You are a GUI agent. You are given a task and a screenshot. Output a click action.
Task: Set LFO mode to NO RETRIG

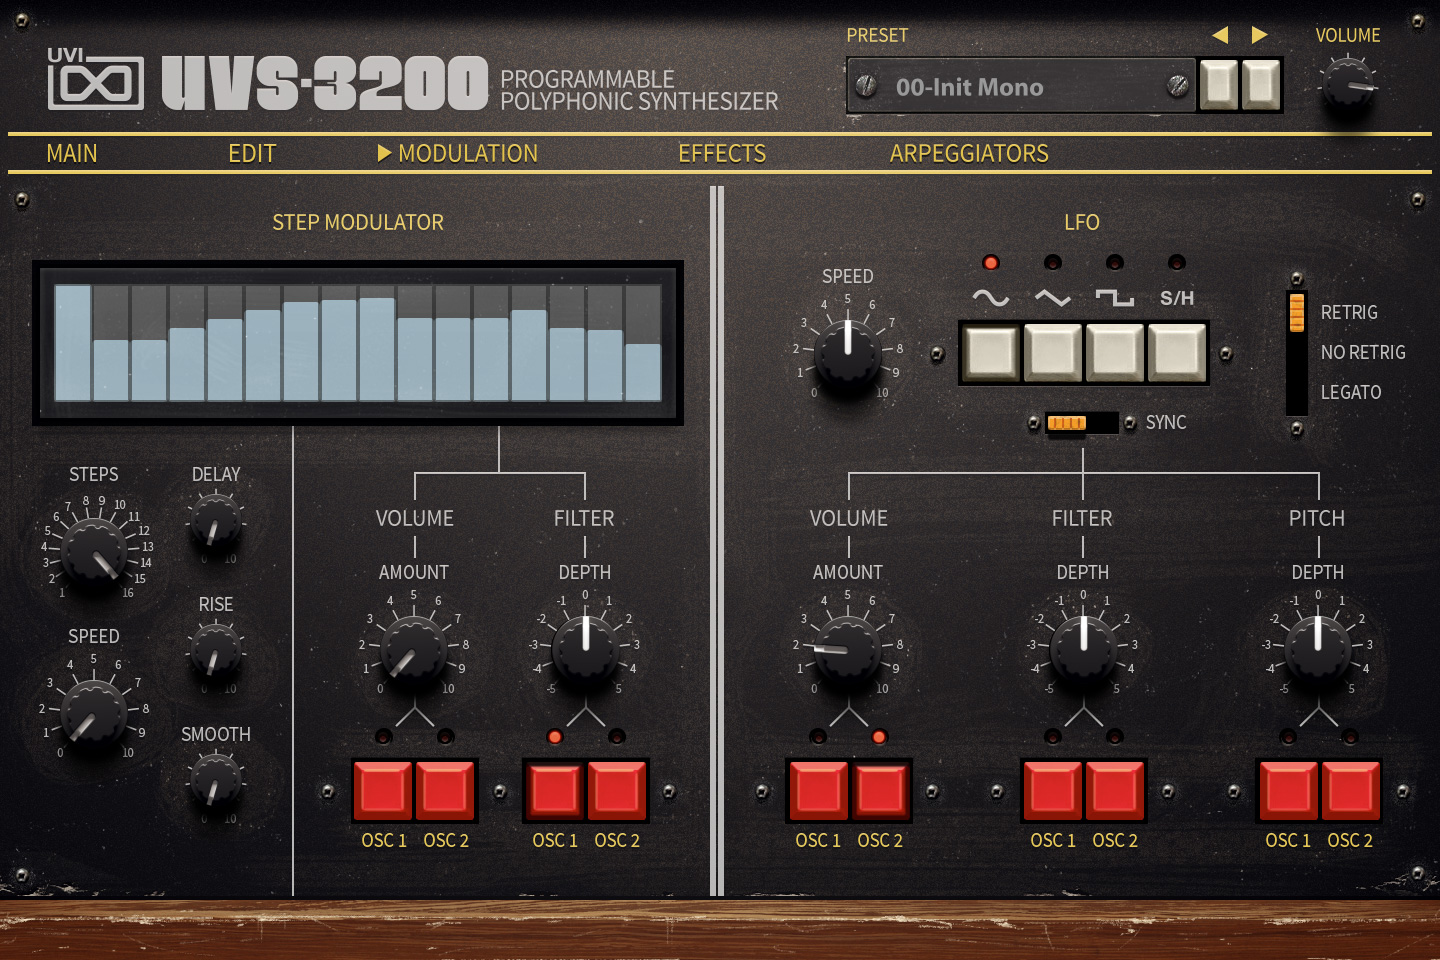[x=1295, y=352]
